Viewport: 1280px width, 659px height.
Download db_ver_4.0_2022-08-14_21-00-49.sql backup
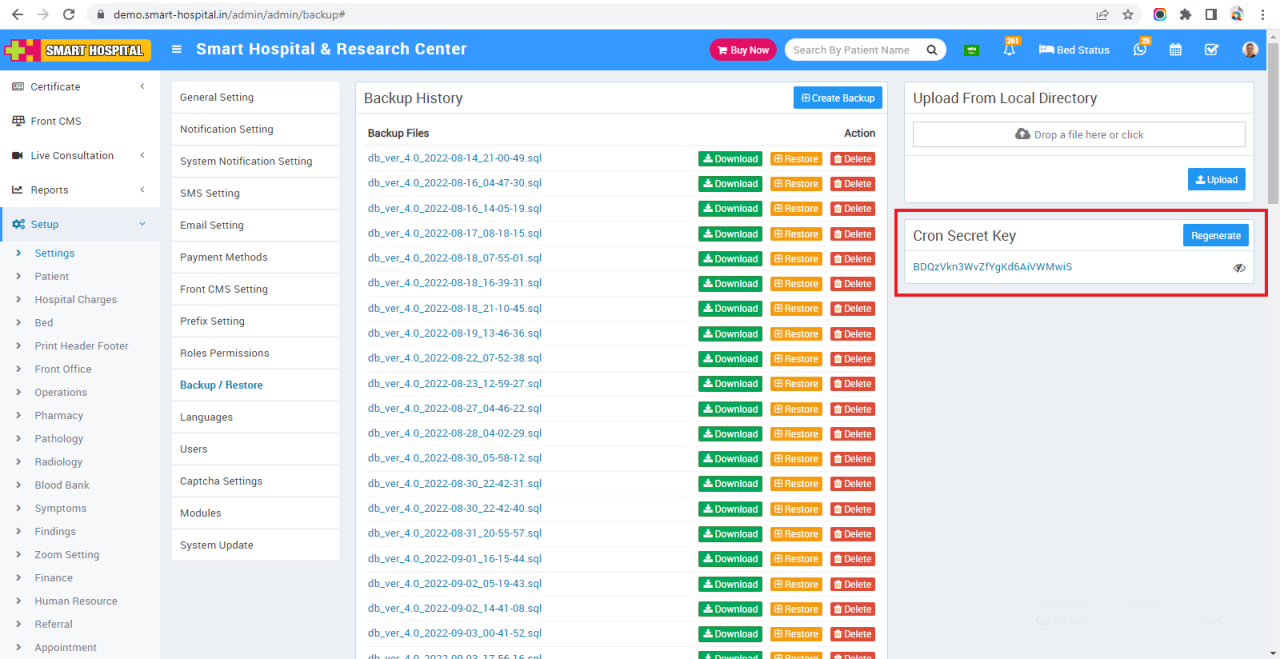click(730, 158)
